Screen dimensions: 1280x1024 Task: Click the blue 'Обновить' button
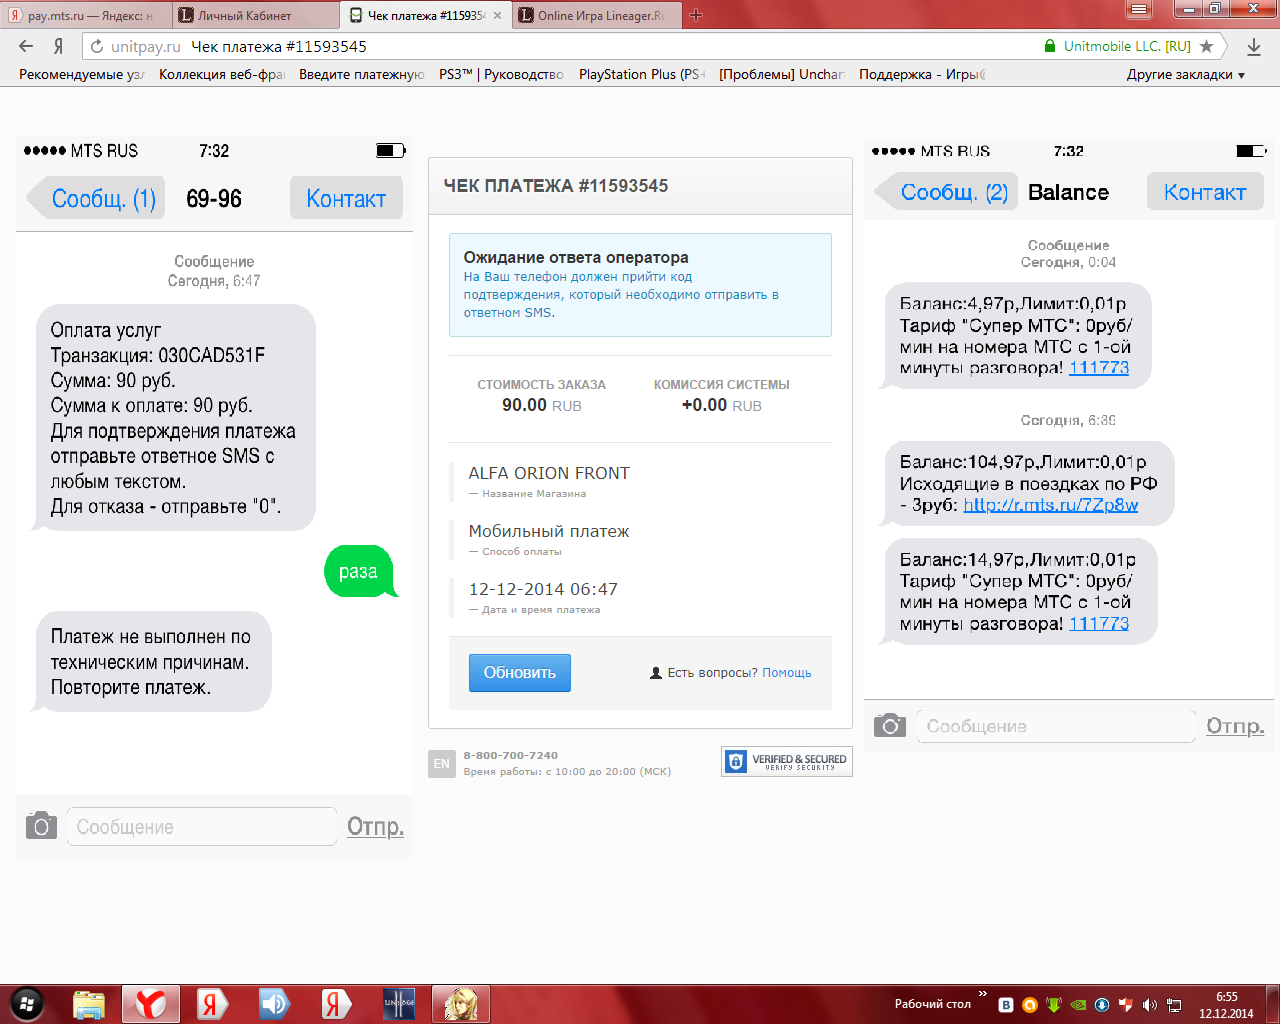click(x=520, y=673)
